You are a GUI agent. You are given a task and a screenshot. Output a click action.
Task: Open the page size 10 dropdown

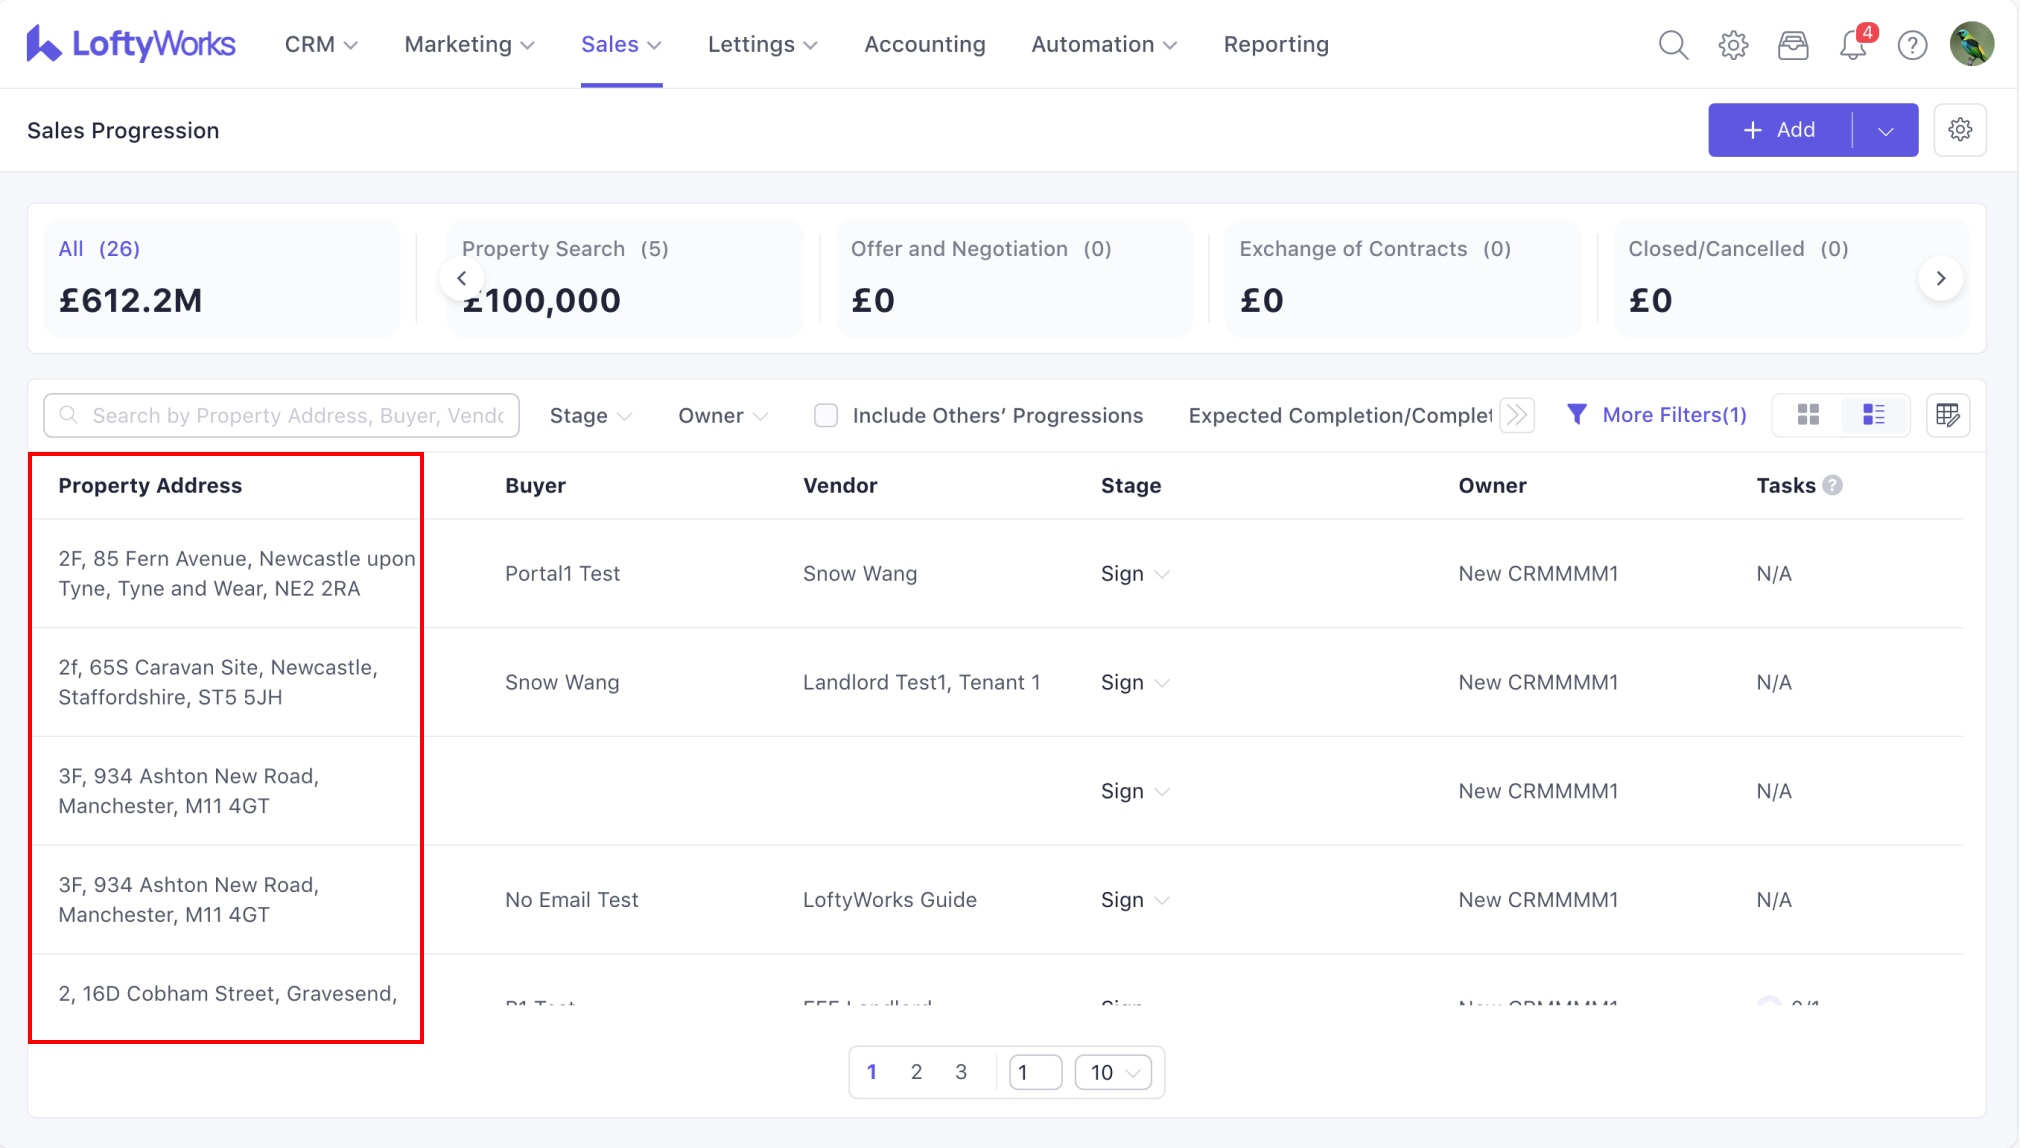click(x=1113, y=1073)
